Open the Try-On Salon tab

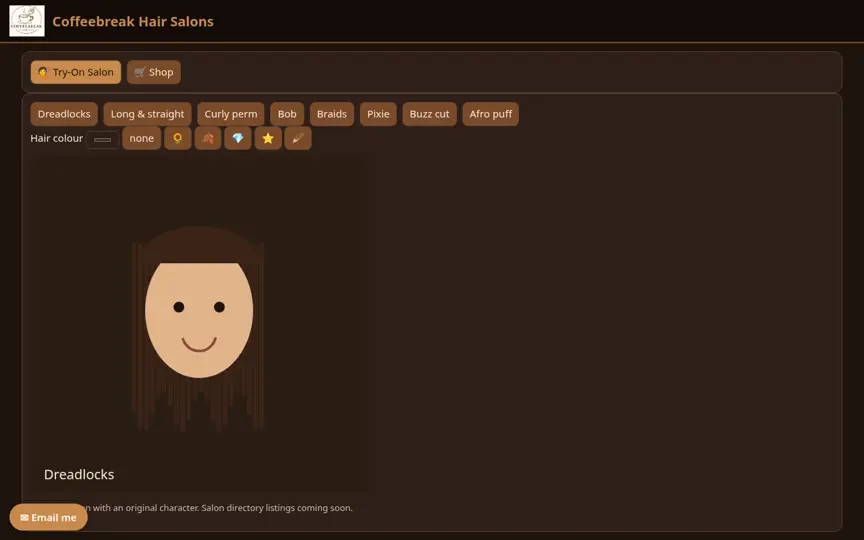(x=76, y=72)
